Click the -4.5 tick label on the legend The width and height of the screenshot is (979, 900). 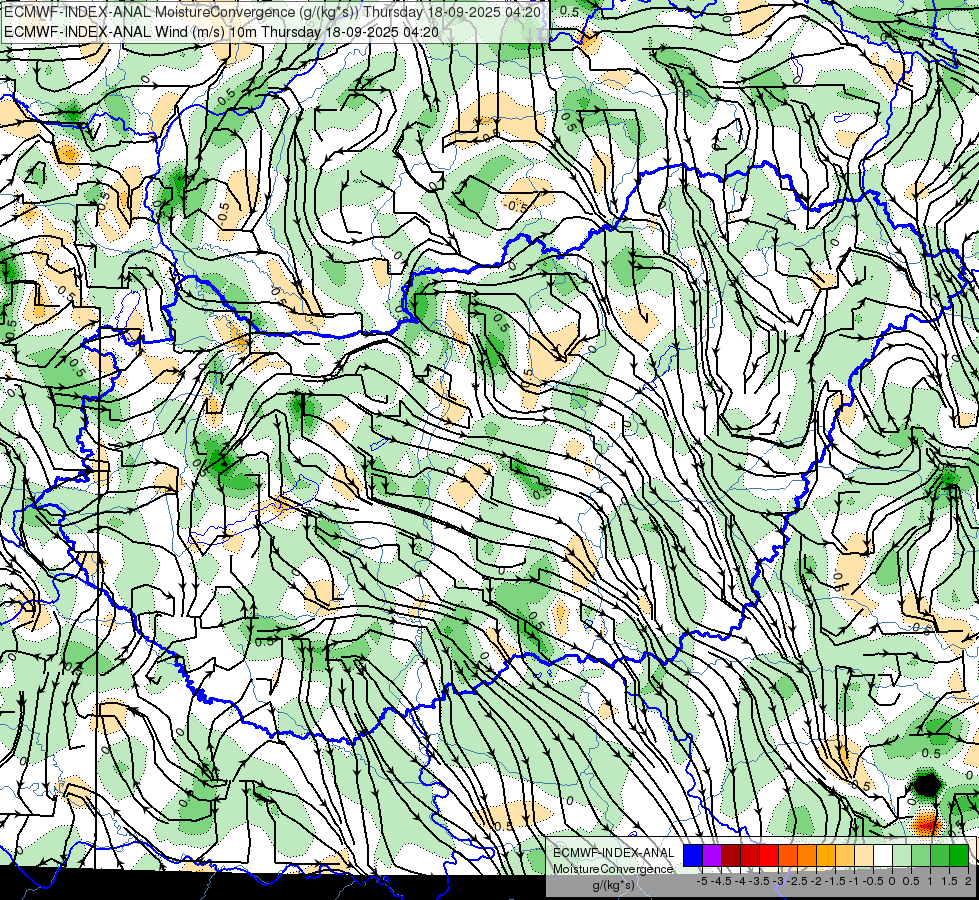click(722, 881)
